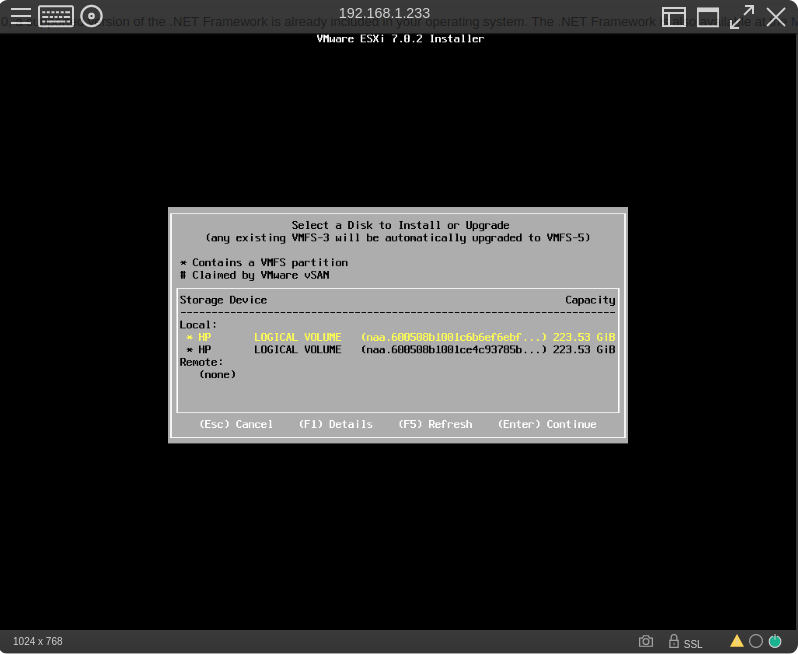The image size is (798, 654).
Task: Click the UID circle indicator
Action: [x=756, y=641]
